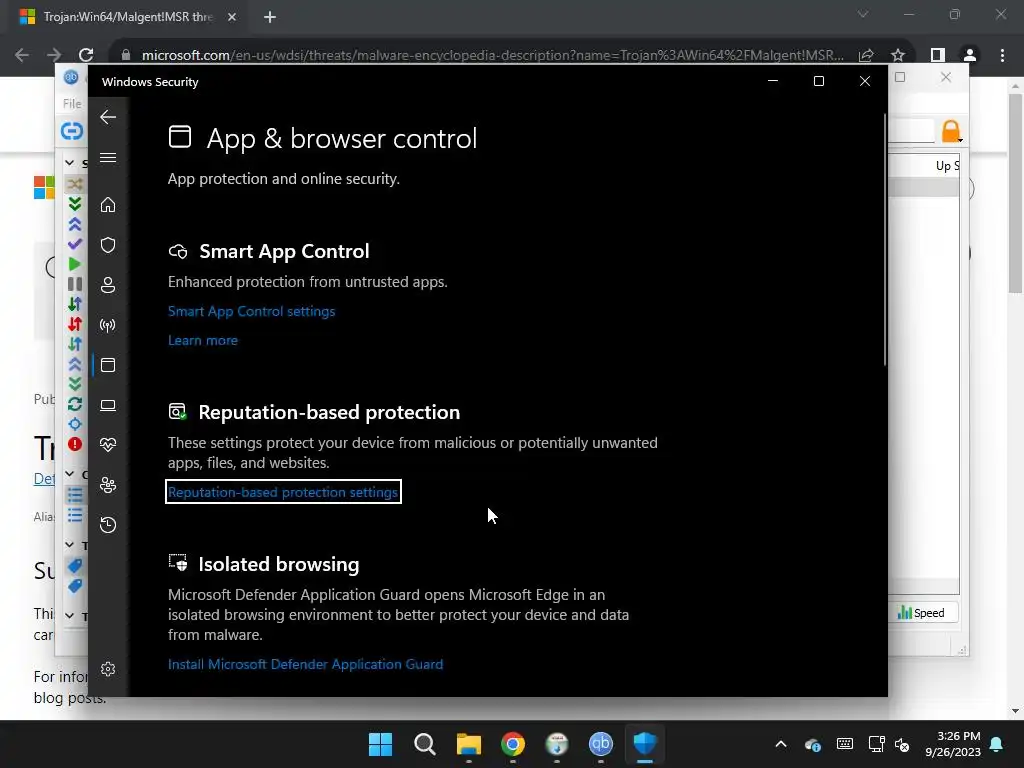Click Chrome back button
The height and width of the screenshot is (768, 1024).
pos(22,55)
